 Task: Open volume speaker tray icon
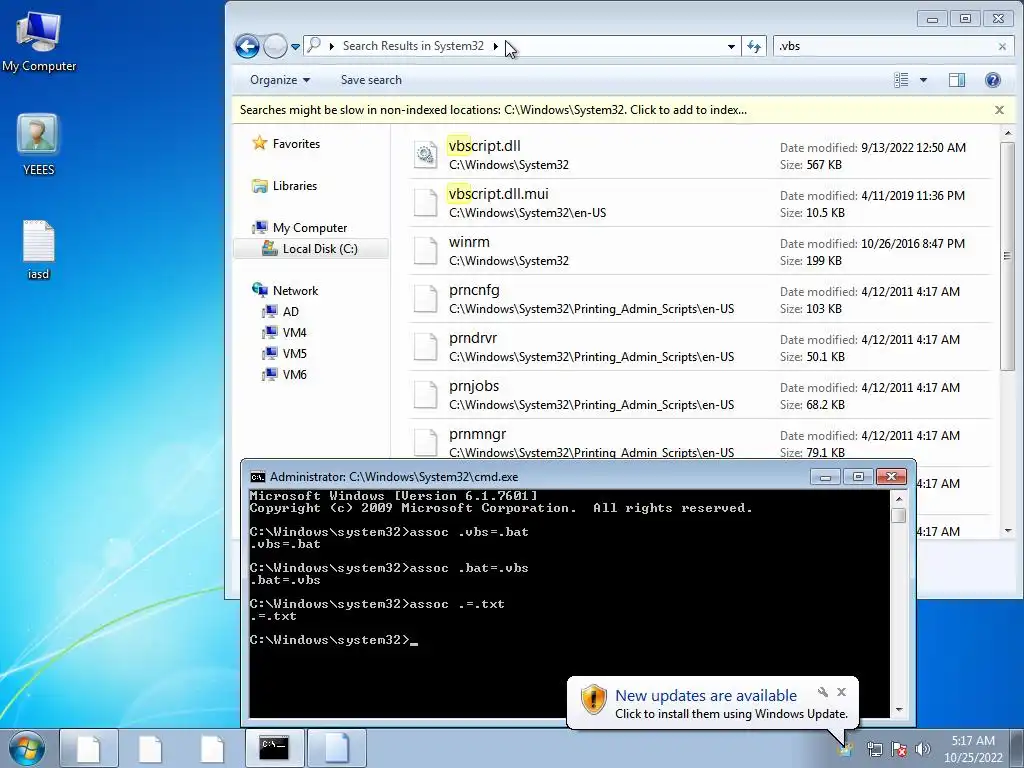point(923,750)
